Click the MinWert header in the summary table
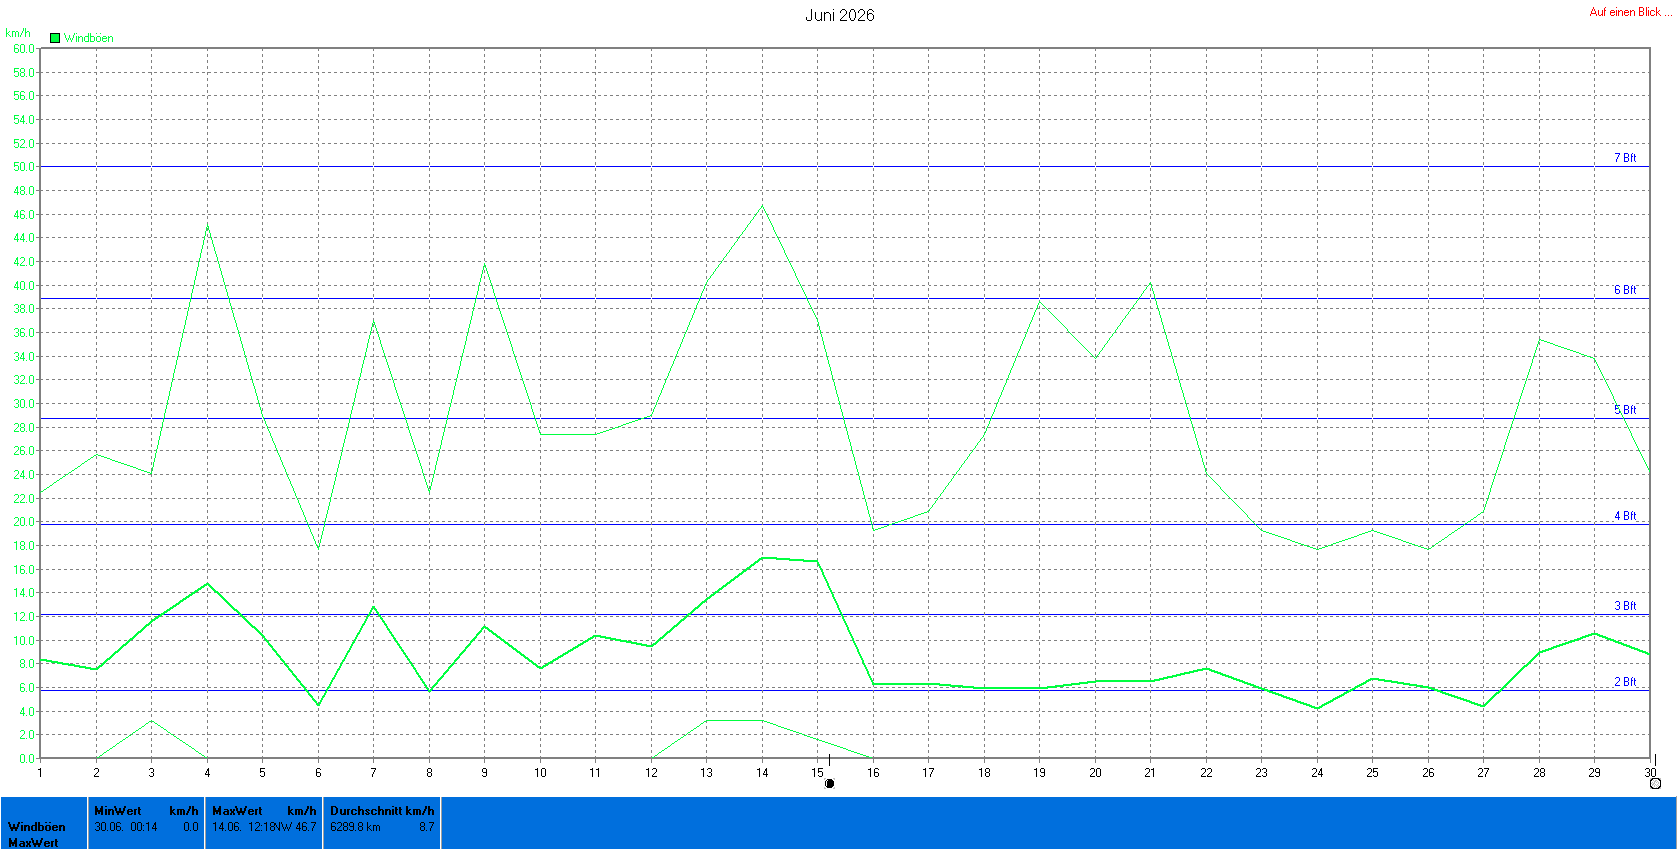This screenshot has height=849, width=1677. click(118, 811)
